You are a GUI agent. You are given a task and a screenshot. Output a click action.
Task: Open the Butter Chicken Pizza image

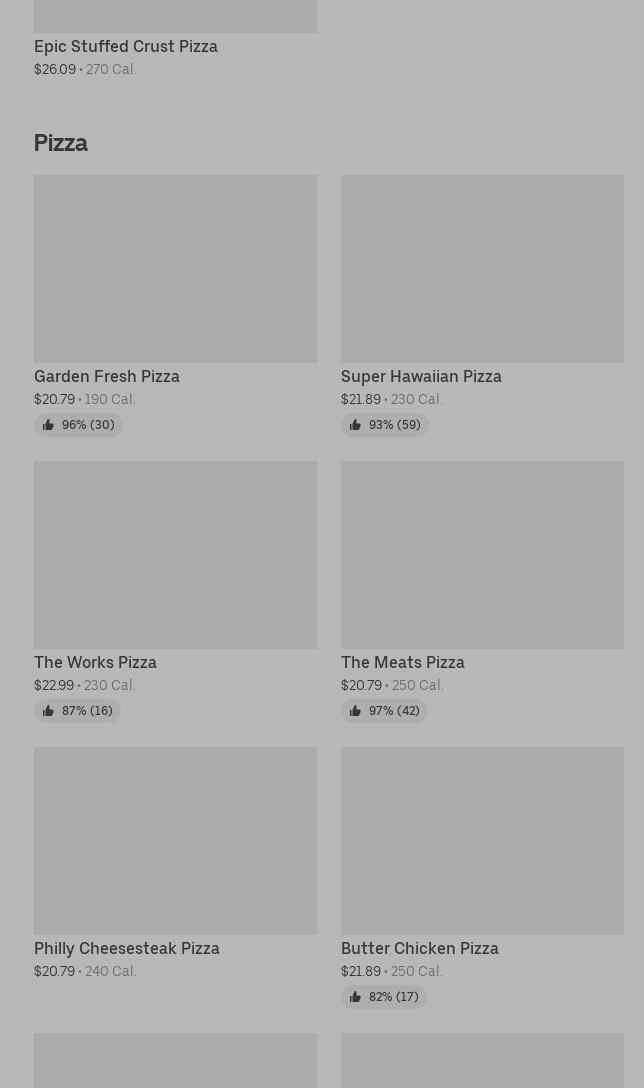coord(482,840)
